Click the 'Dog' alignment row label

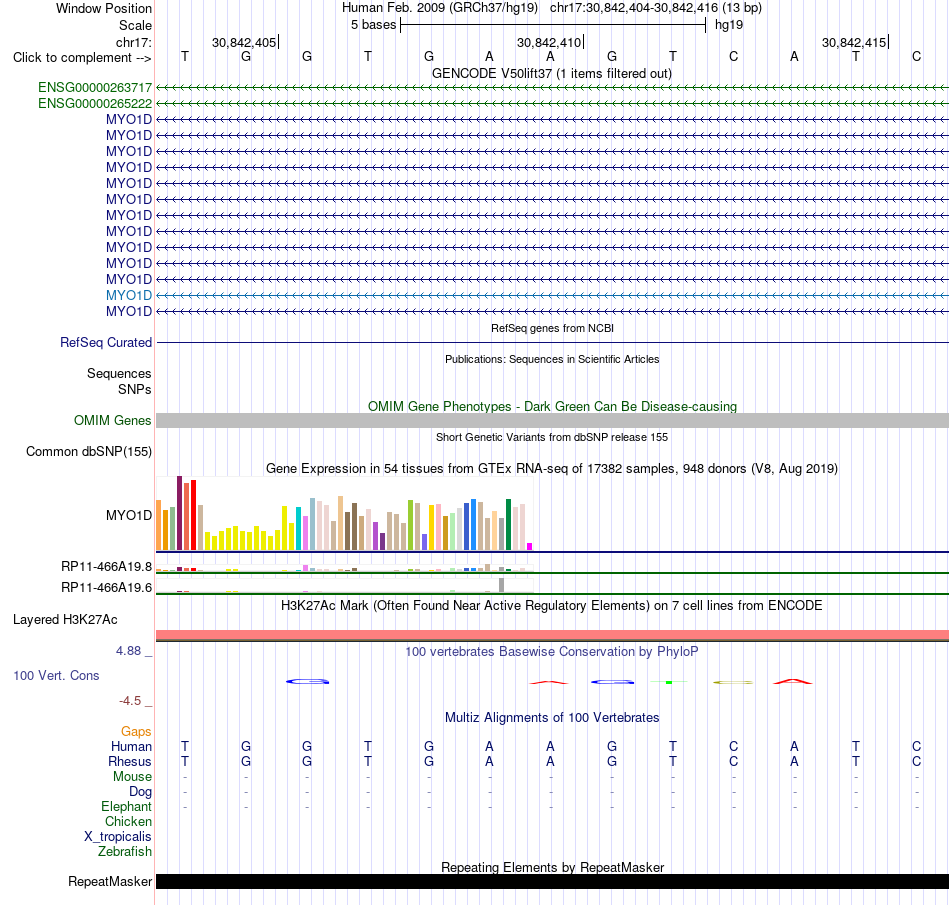pos(140,792)
